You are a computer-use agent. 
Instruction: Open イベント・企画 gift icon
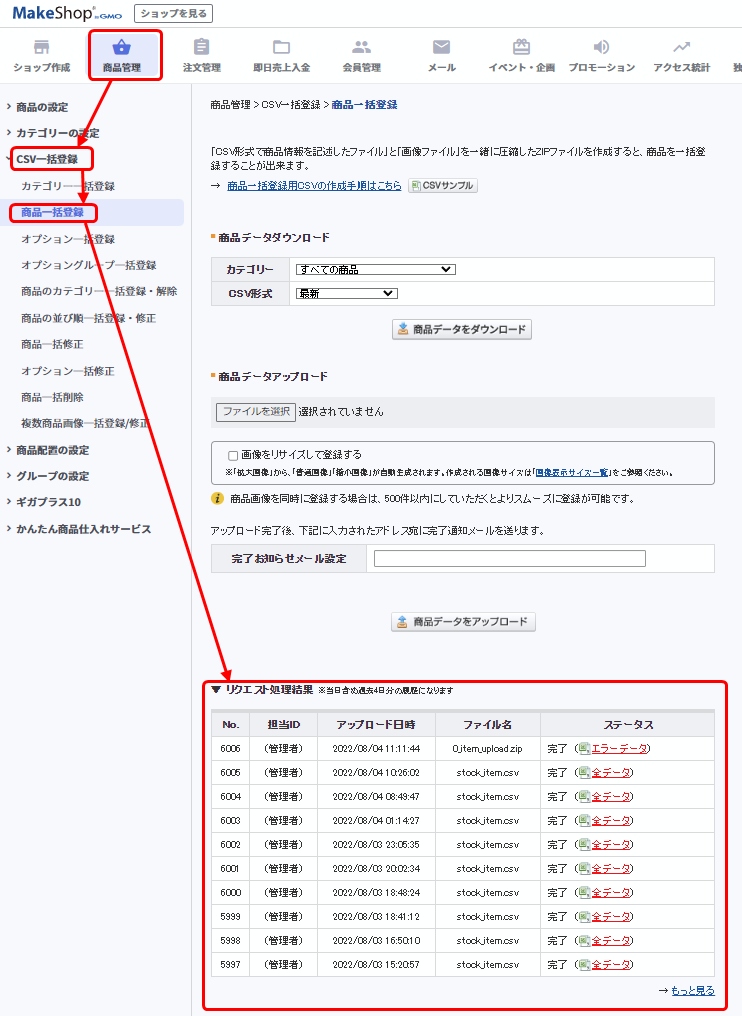(521, 48)
